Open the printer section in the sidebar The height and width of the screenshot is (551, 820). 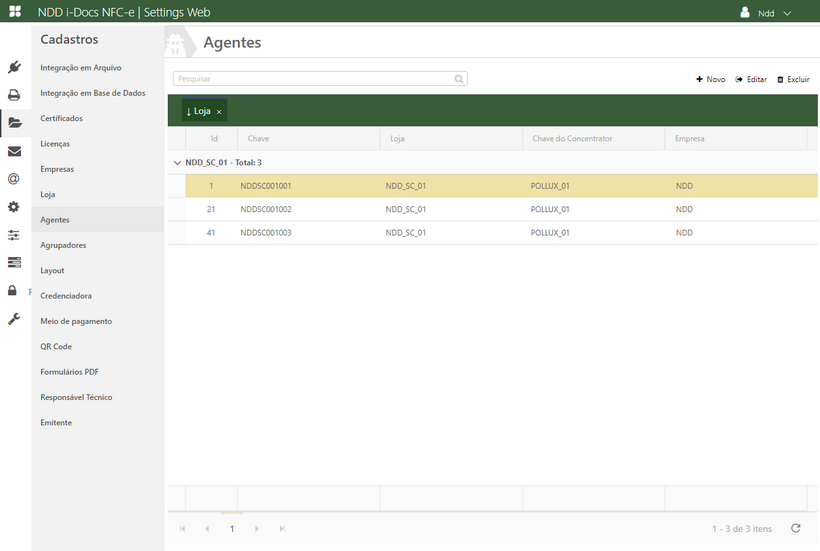click(14, 95)
